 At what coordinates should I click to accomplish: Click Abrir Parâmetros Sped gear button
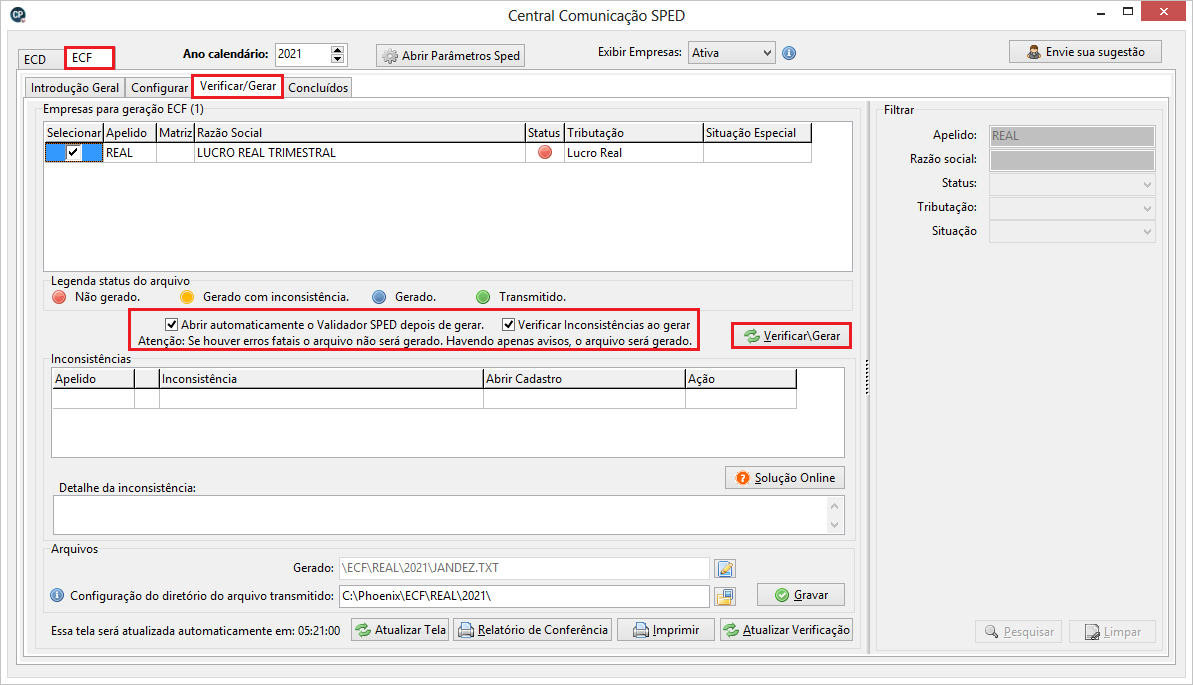[x=451, y=56]
